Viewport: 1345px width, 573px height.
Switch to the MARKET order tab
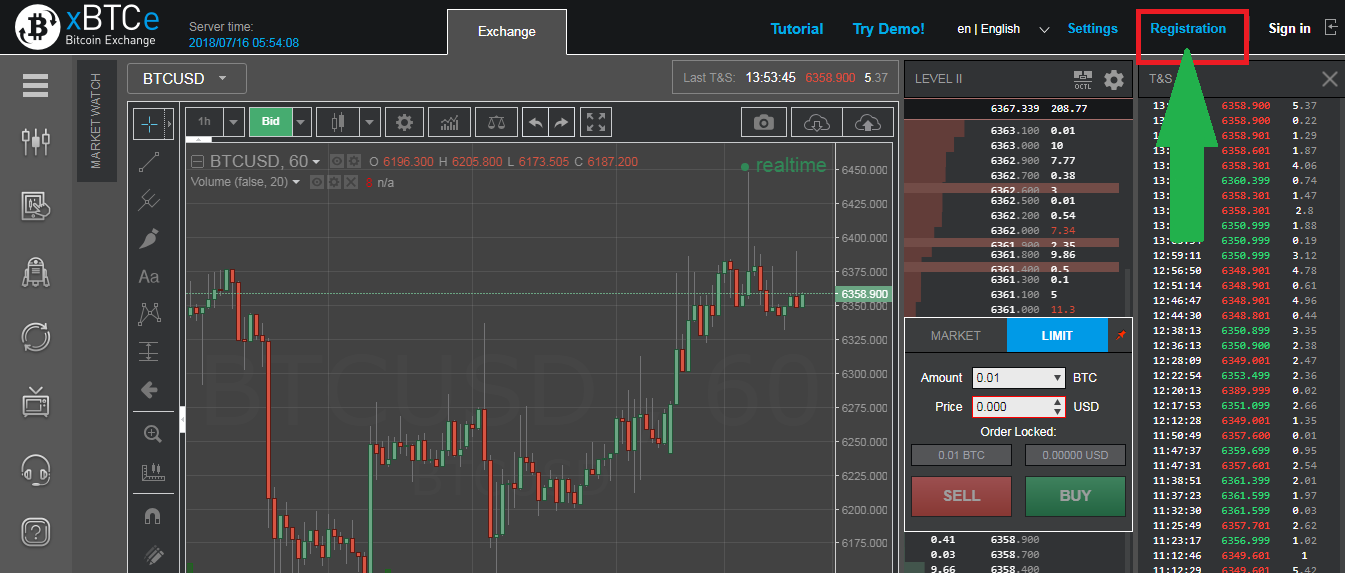956,336
